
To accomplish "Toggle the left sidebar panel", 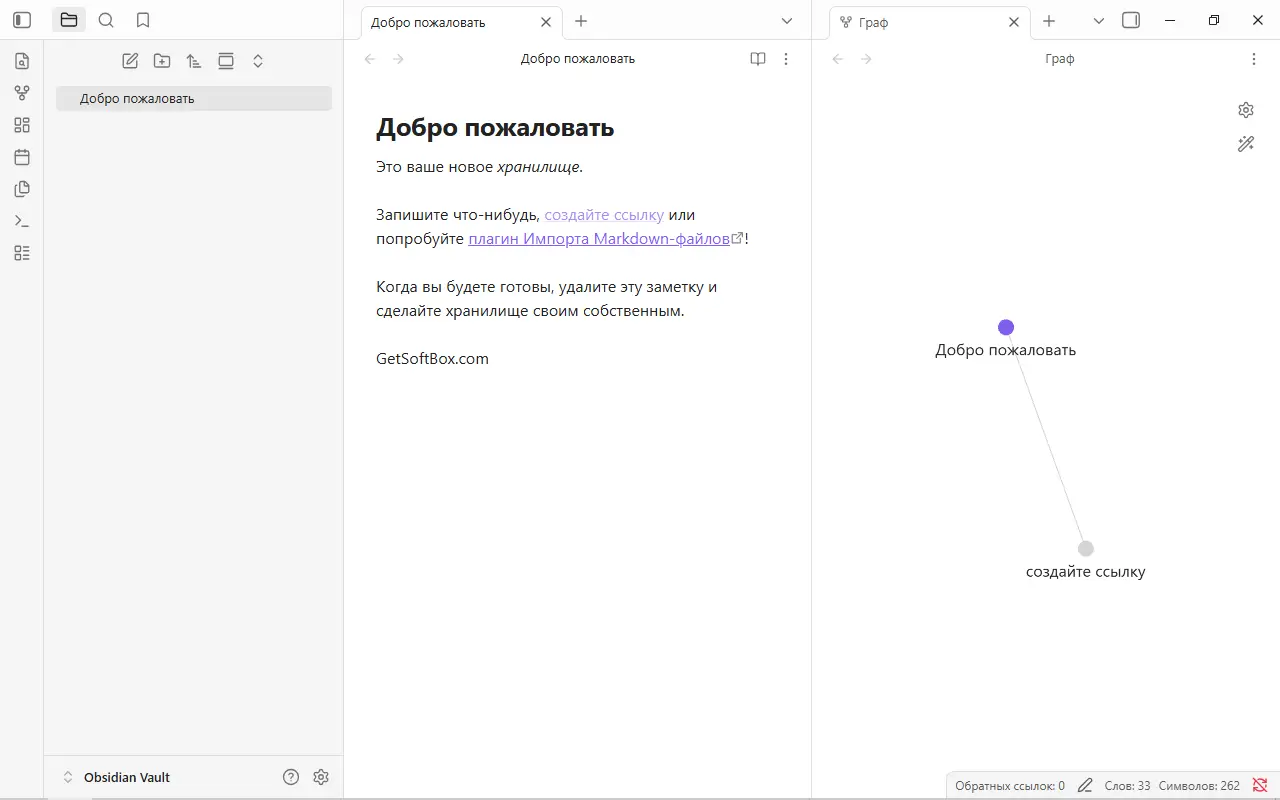I will [22, 20].
